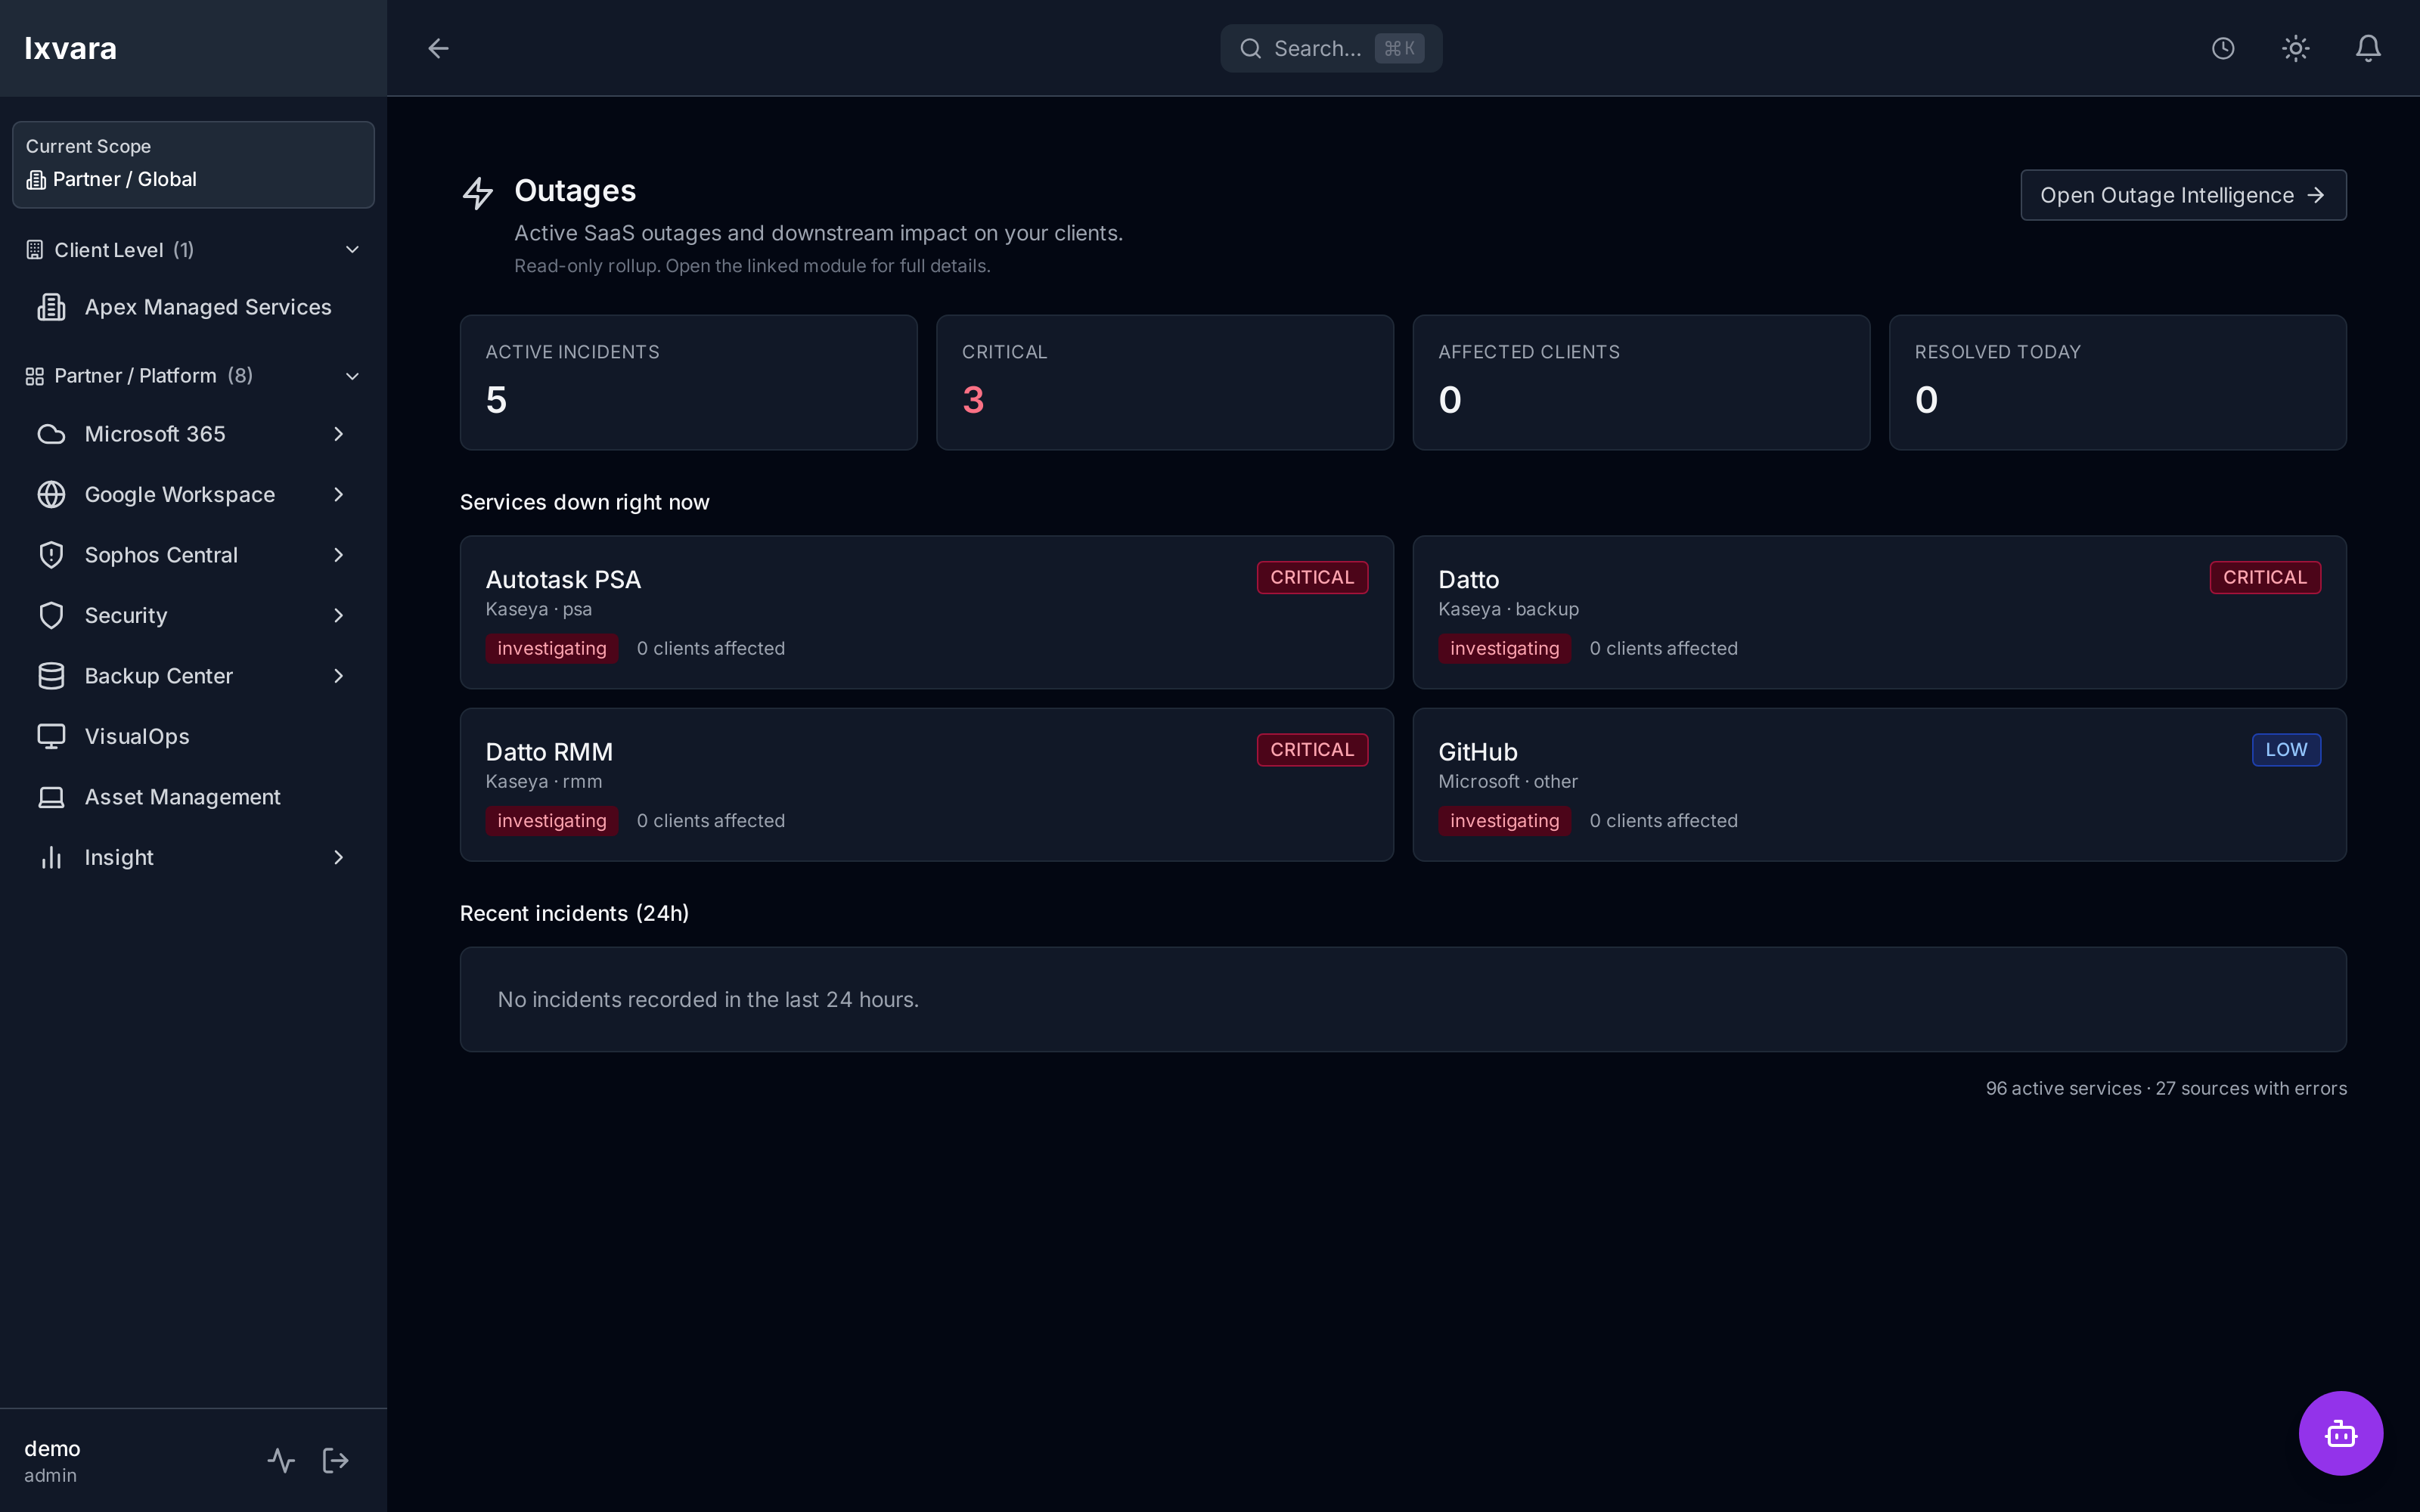Click the Outages lightning bolt icon
2420x1512 pixels.
coord(478,193)
